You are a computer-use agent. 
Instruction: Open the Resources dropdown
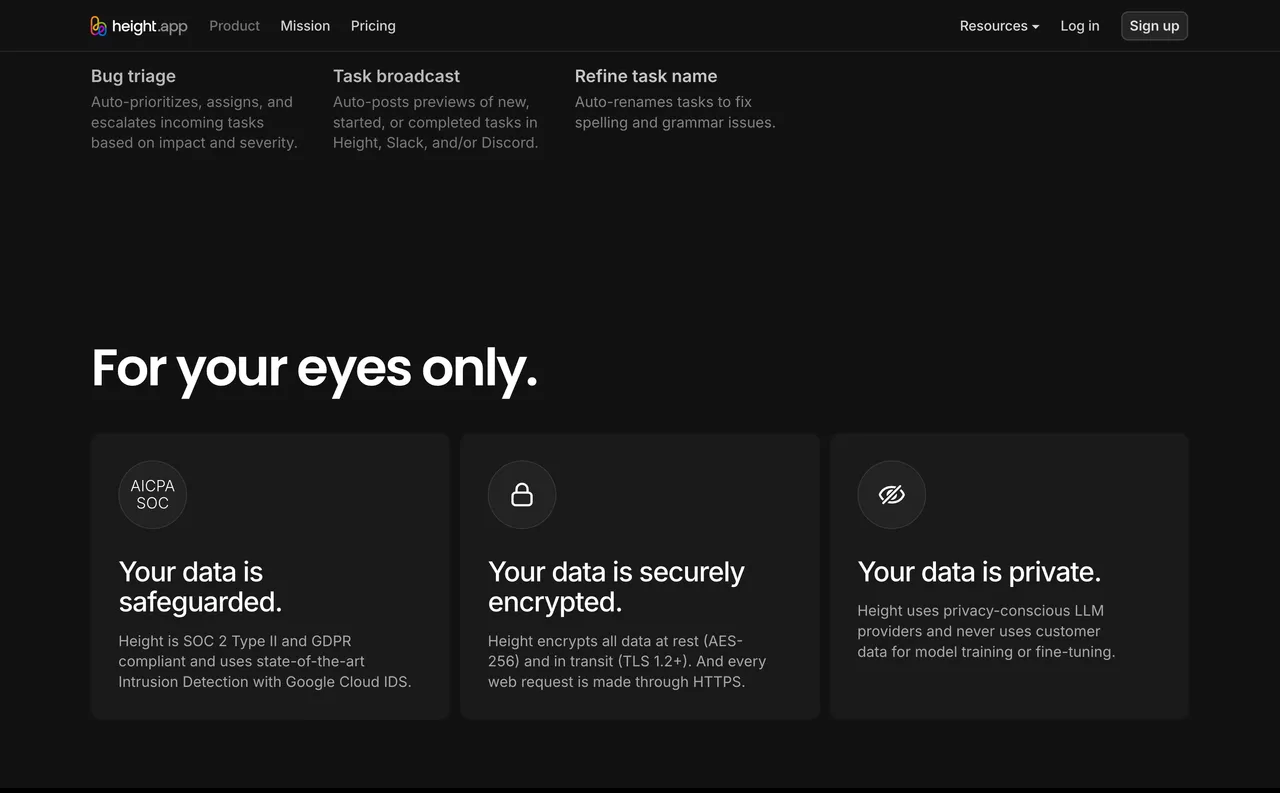coord(998,26)
